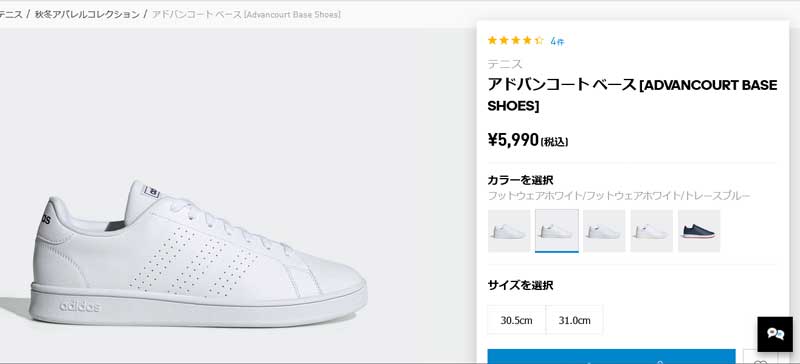This screenshot has height=364, width=800.
Task: Choose the third white shoe color thumbnail
Action: pos(604,231)
